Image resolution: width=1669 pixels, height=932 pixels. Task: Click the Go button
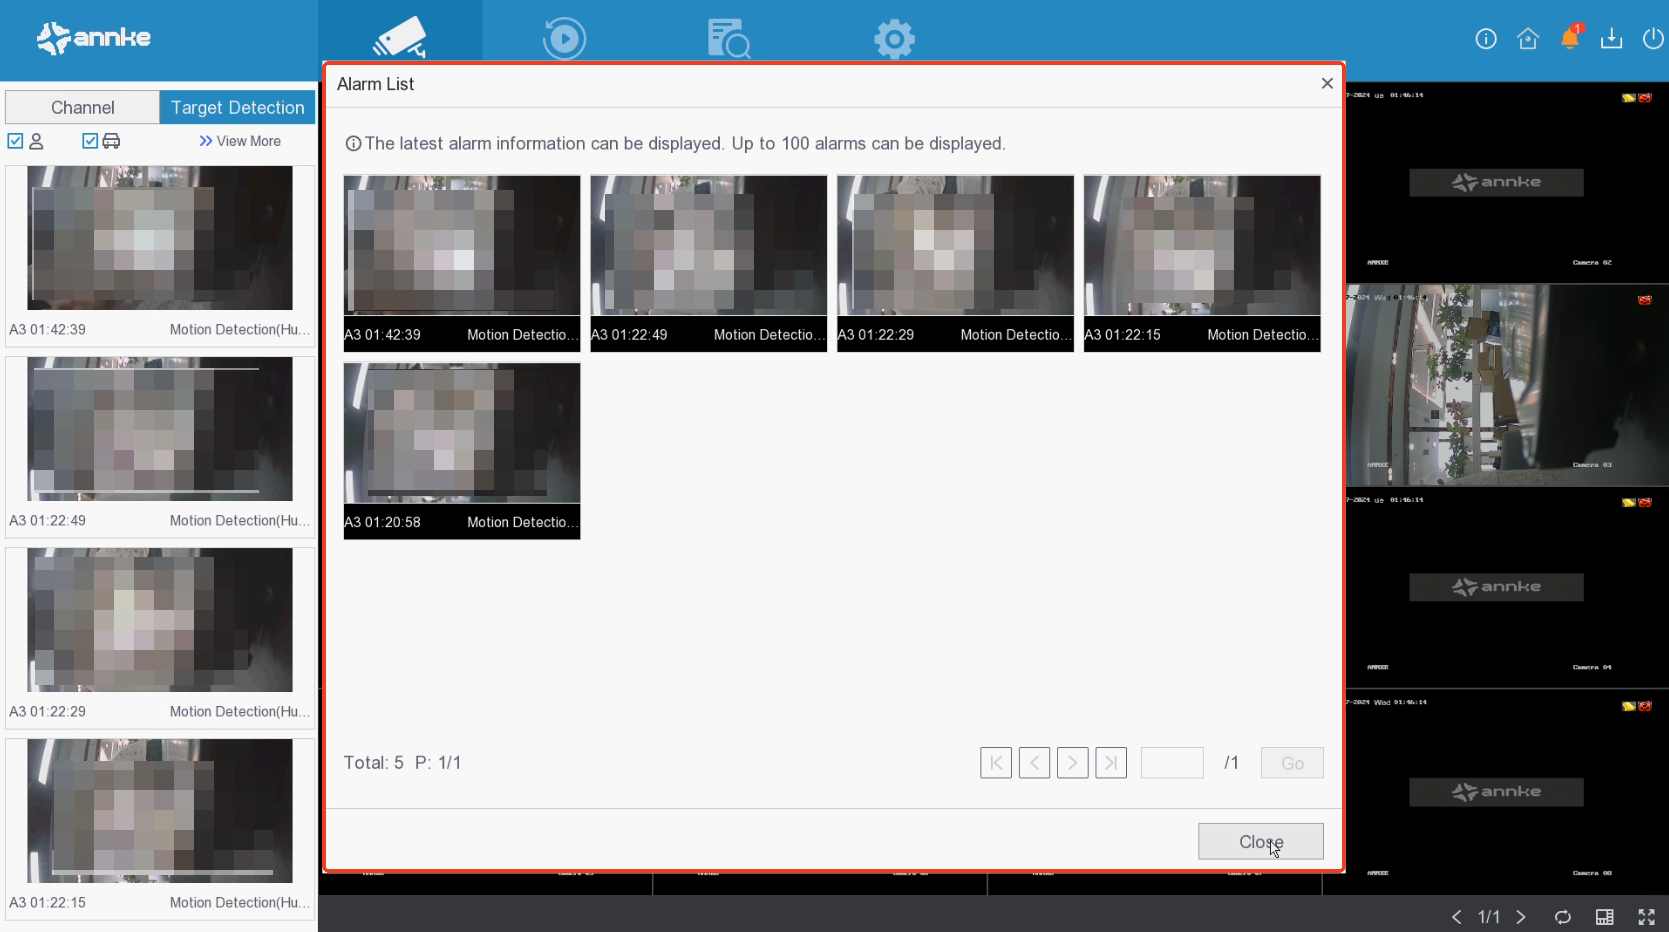(x=1292, y=763)
